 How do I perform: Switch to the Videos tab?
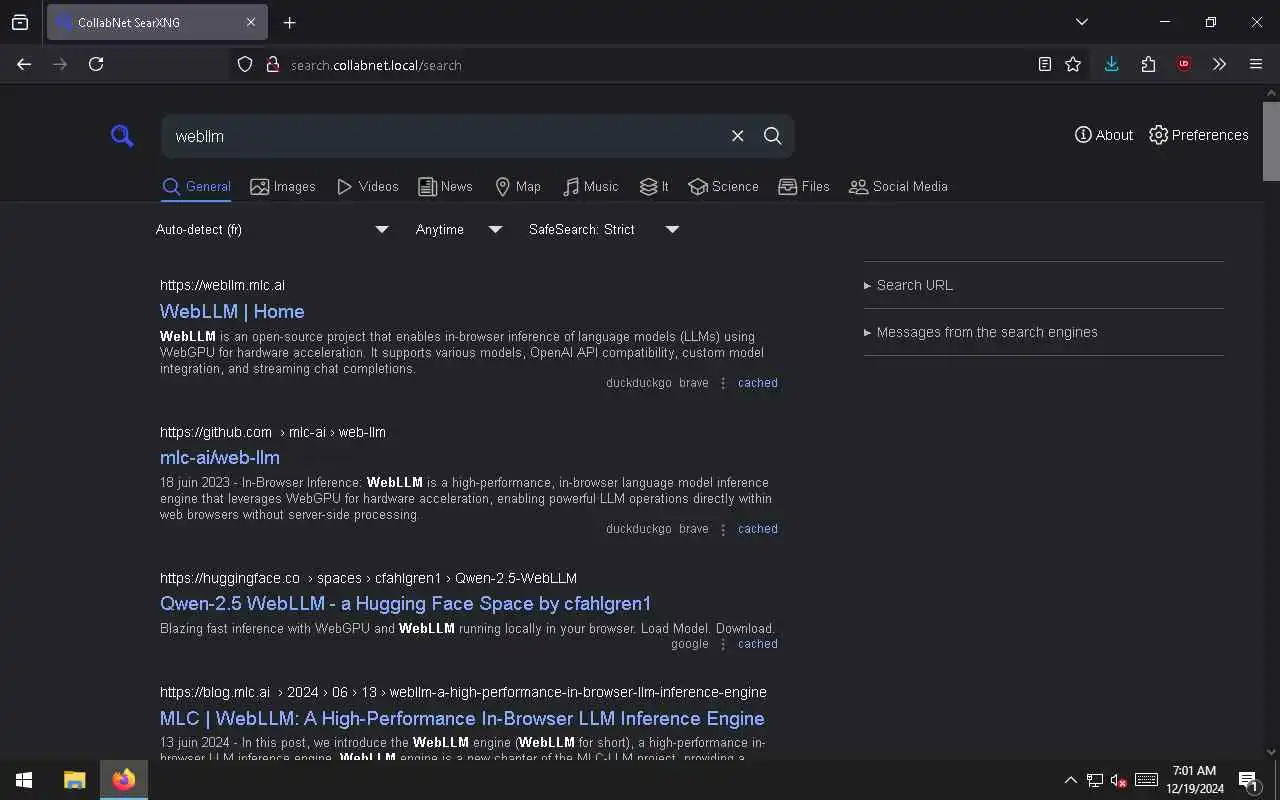[x=367, y=186]
